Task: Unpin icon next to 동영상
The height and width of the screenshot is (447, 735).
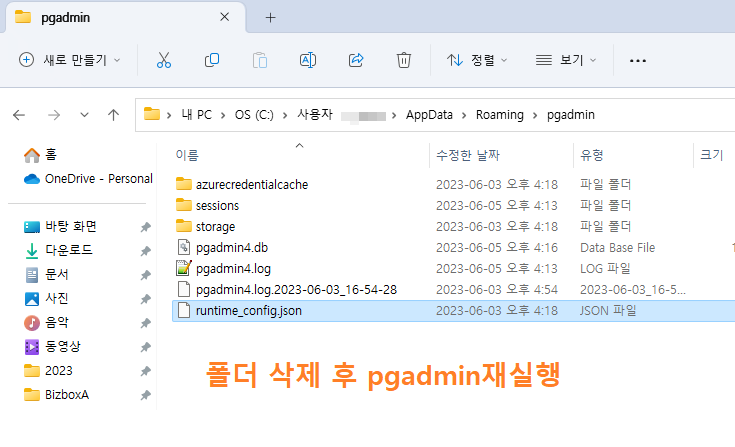Action: [146, 347]
